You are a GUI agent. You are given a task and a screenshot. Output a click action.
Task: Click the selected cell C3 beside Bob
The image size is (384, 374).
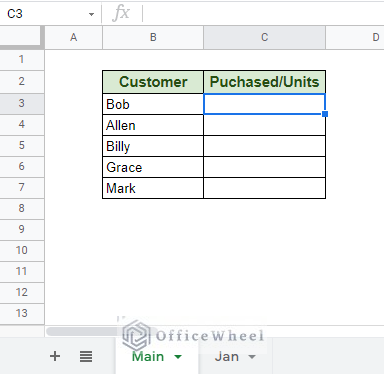pyautogui.click(x=264, y=104)
